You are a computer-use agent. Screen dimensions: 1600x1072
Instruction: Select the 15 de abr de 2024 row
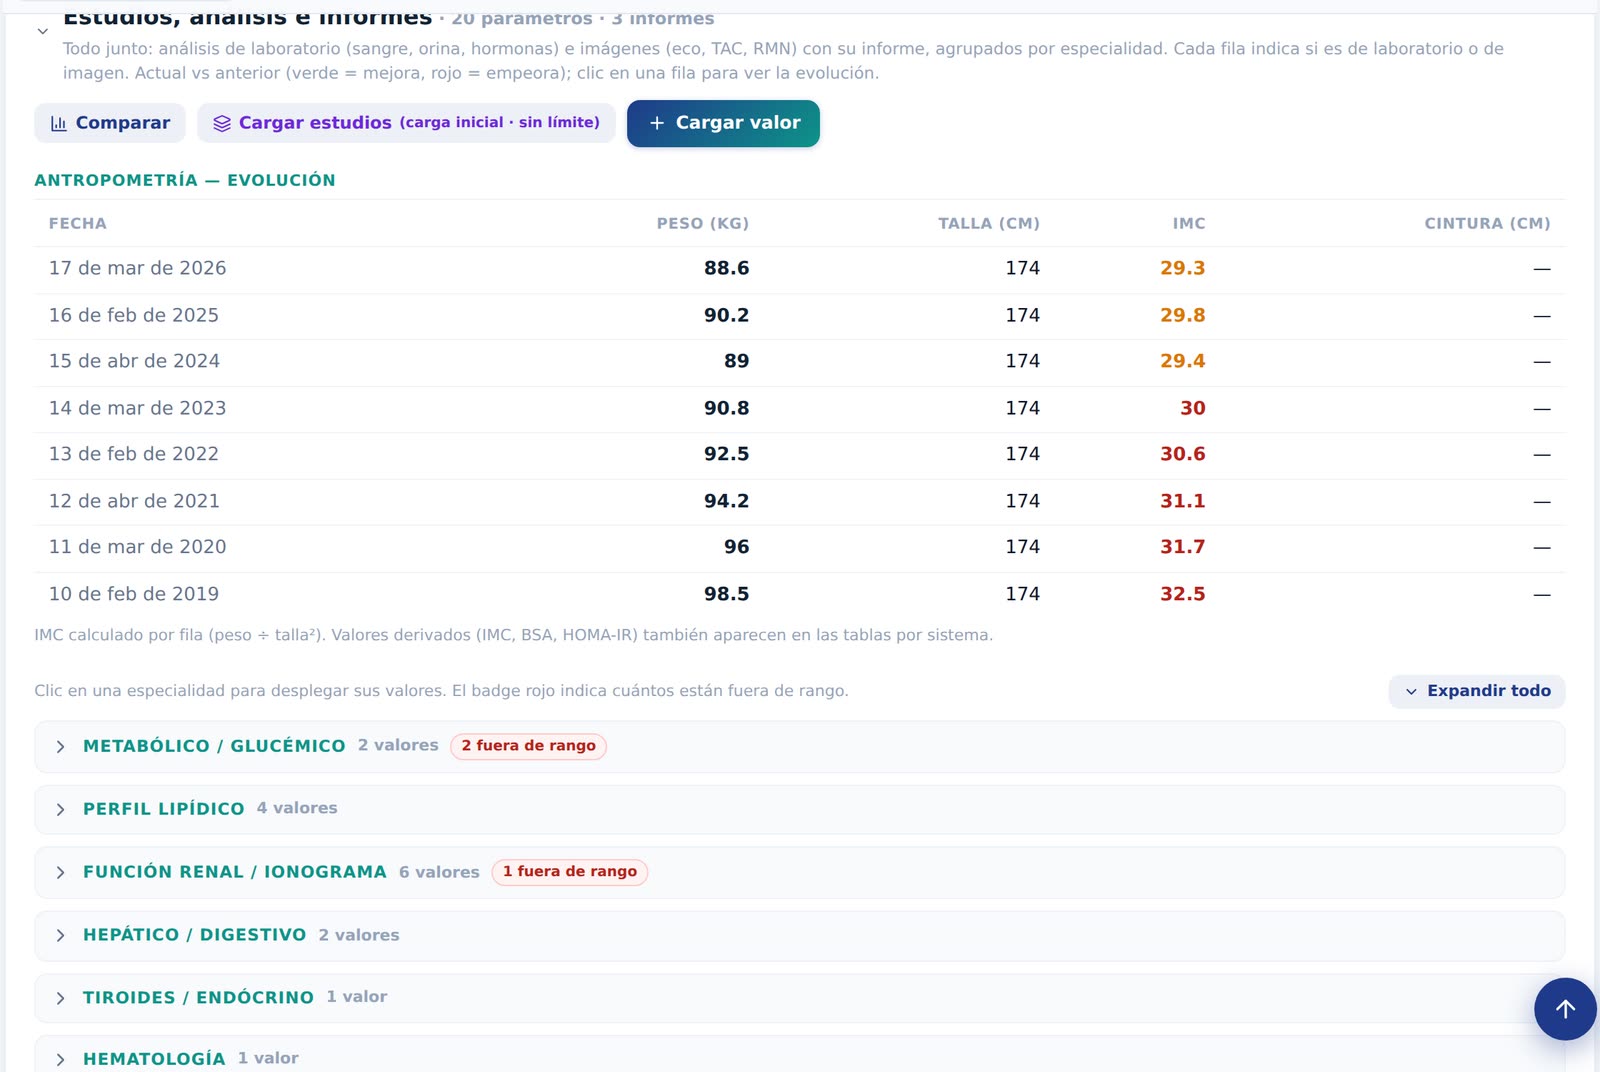click(x=799, y=362)
